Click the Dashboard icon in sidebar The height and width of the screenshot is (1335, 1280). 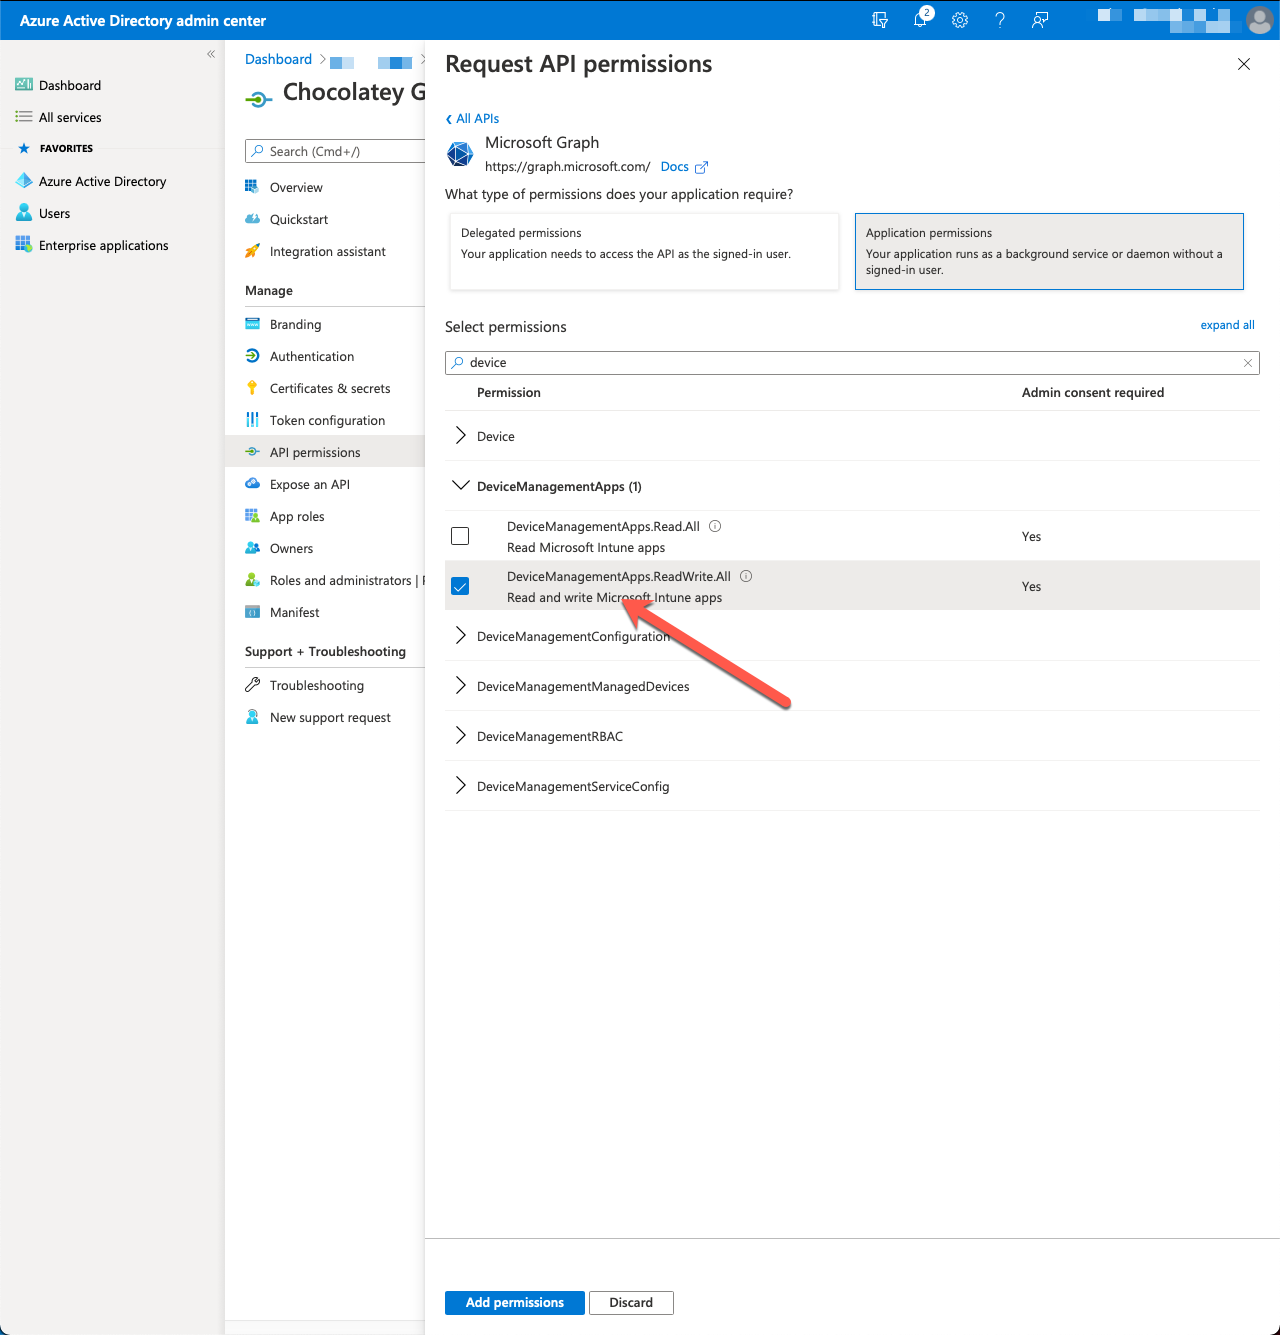tap(24, 85)
